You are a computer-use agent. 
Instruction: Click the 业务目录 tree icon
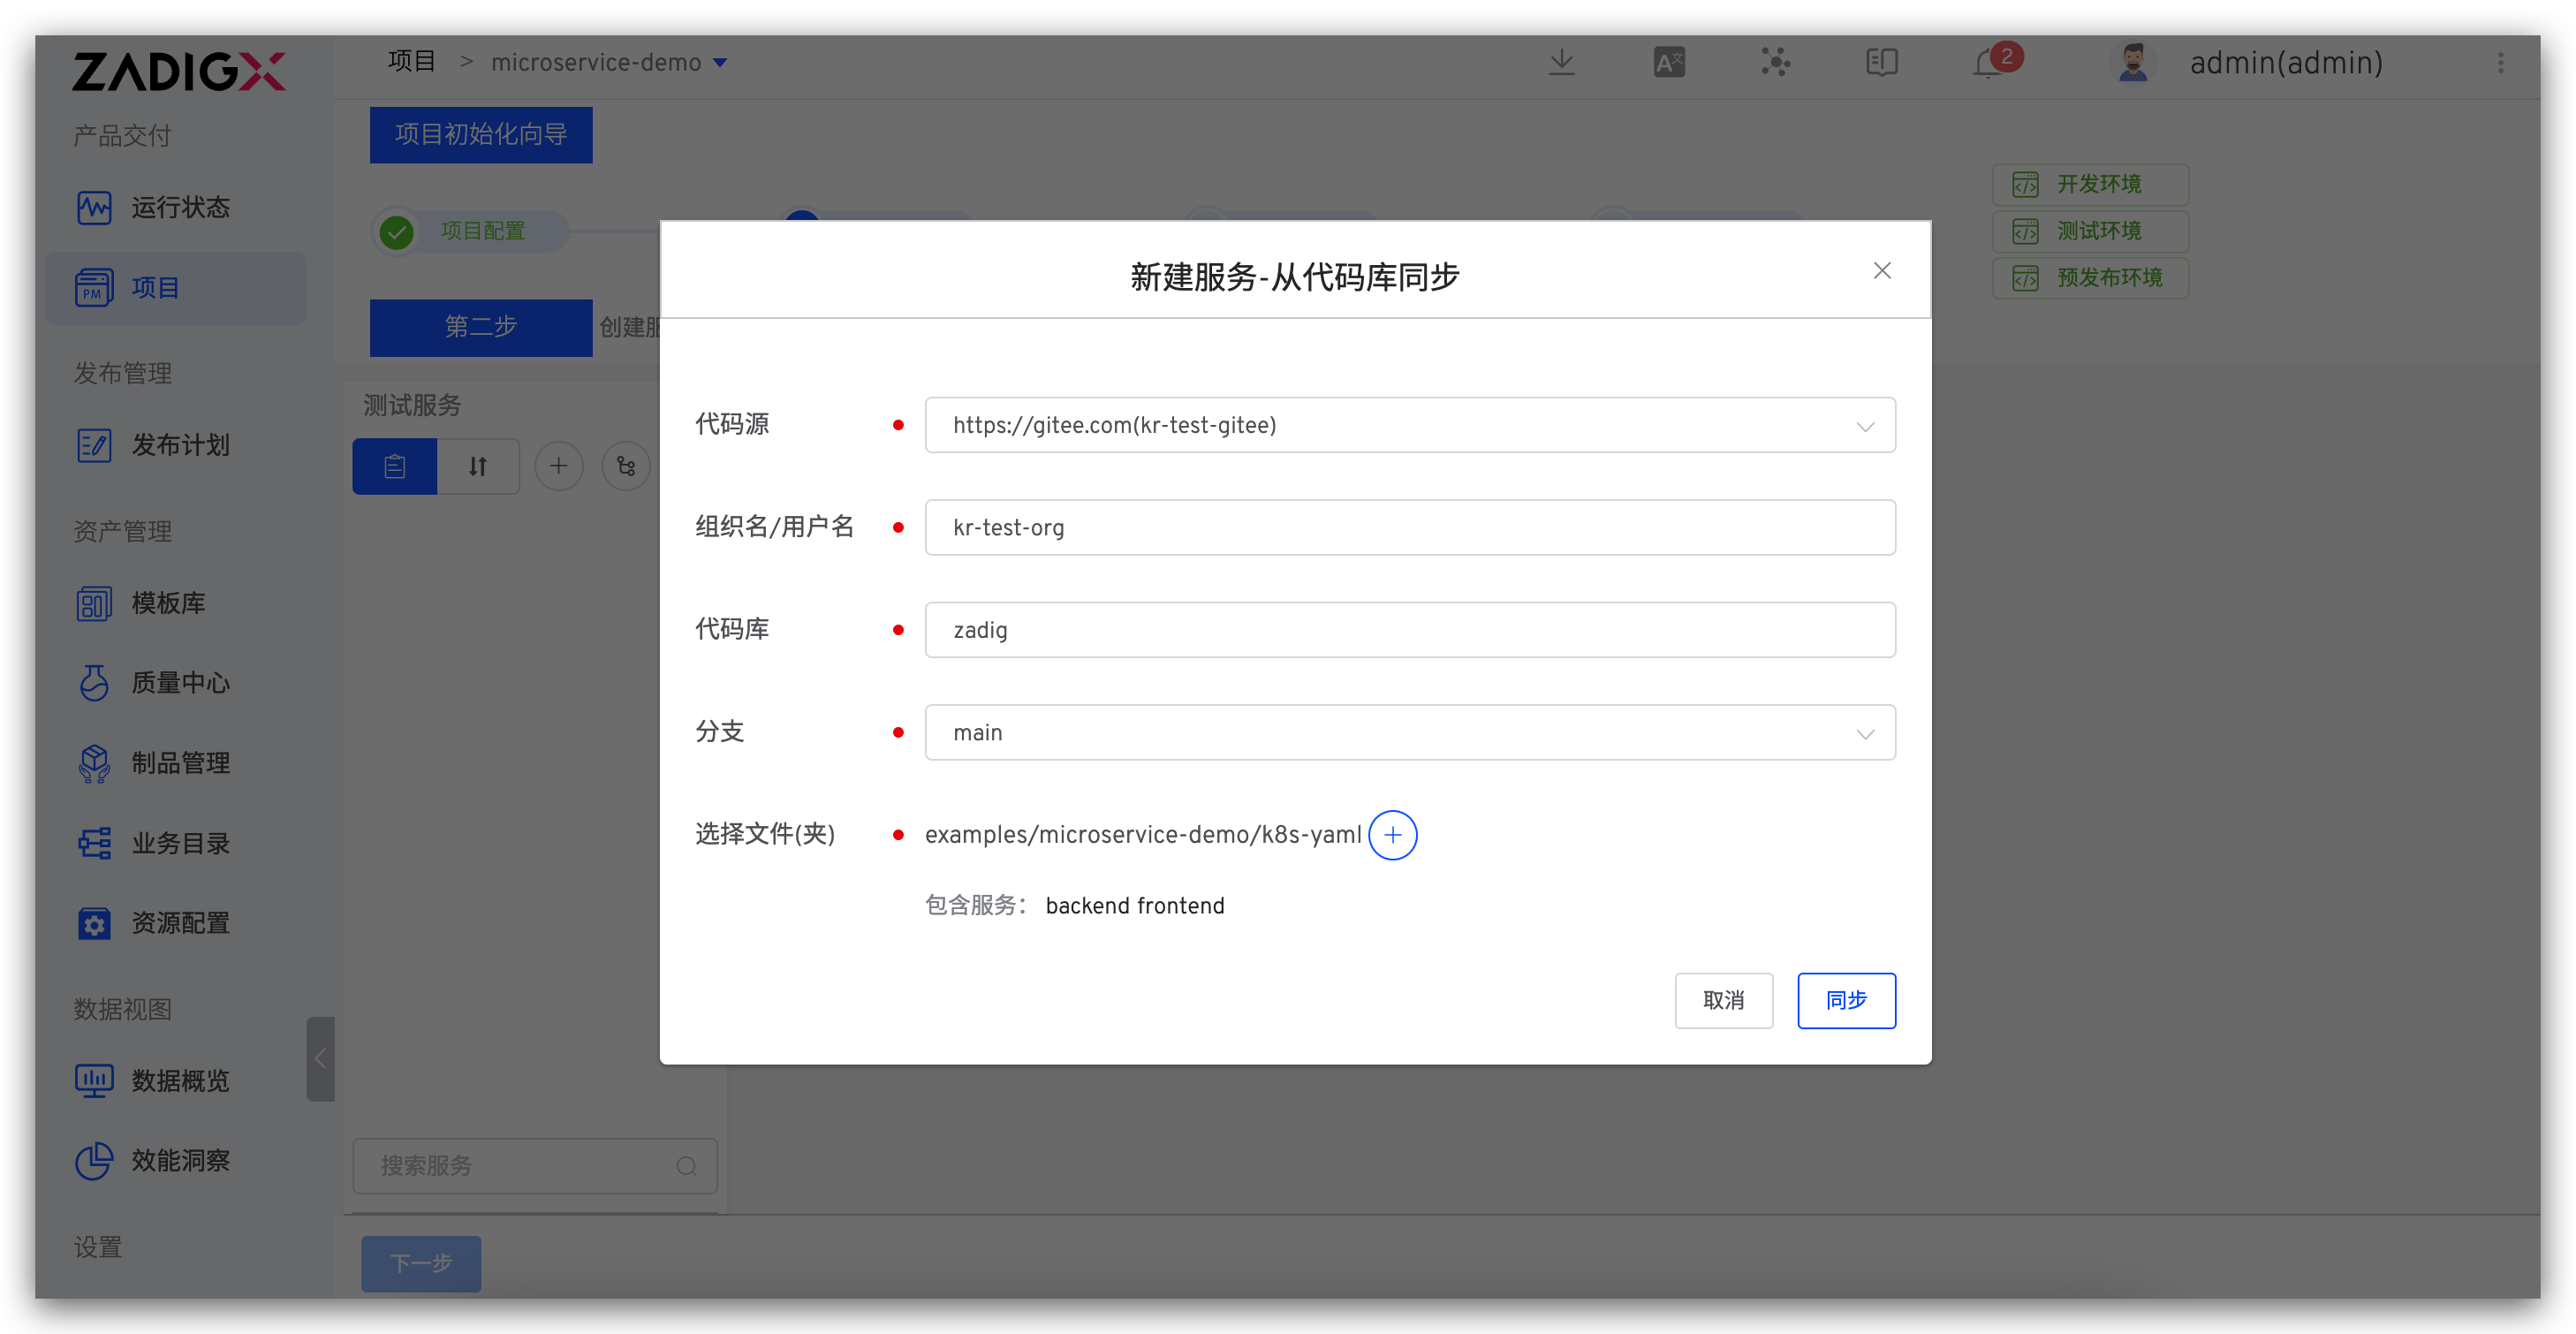tap(94, 843)
